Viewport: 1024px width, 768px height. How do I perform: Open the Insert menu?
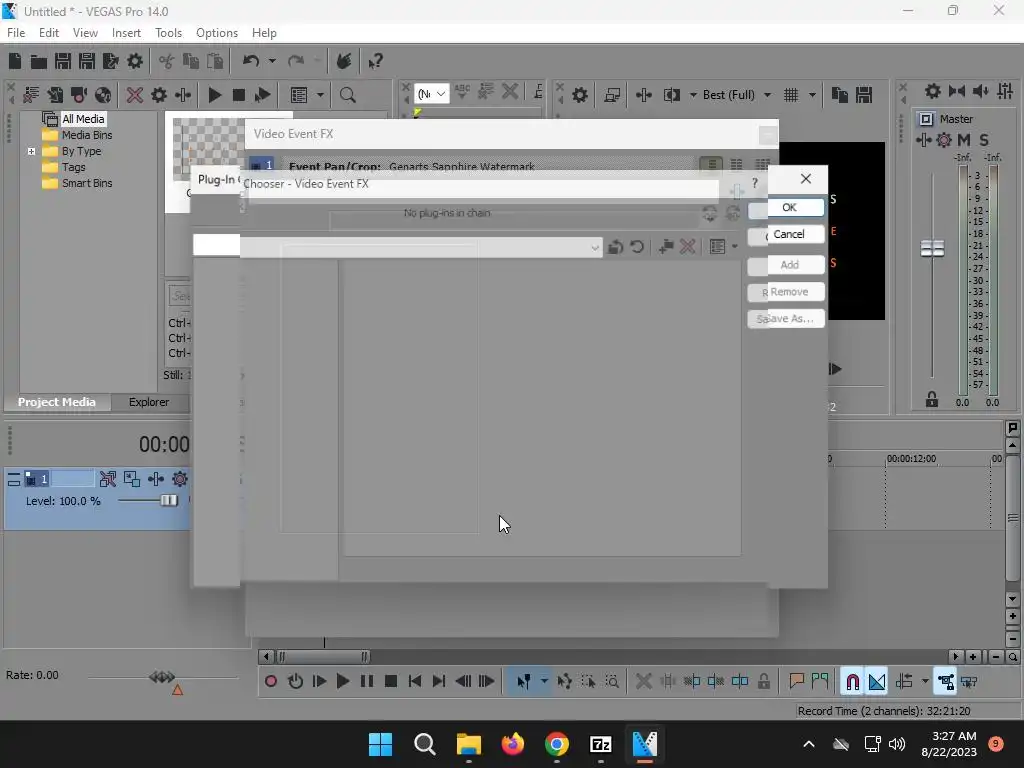pos(126,33)
